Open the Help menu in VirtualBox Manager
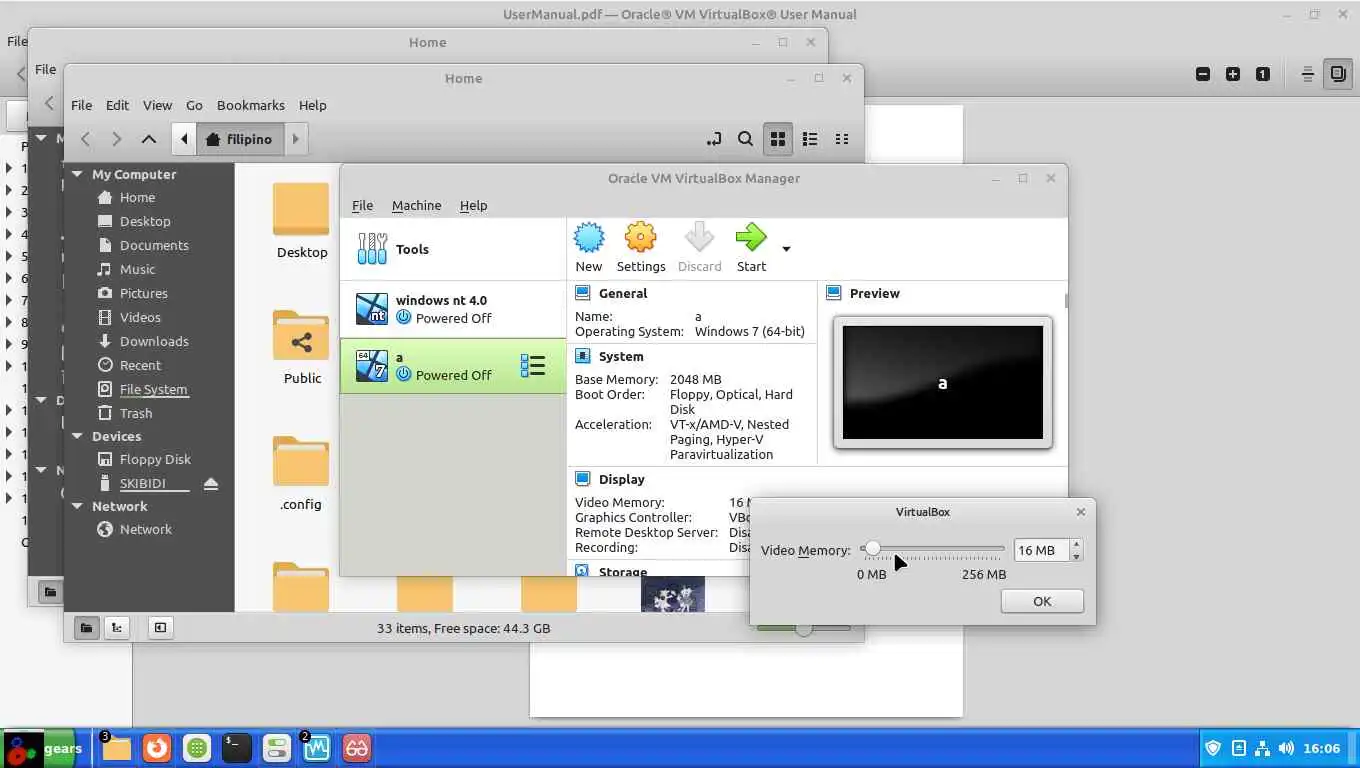 coord(473,205)
